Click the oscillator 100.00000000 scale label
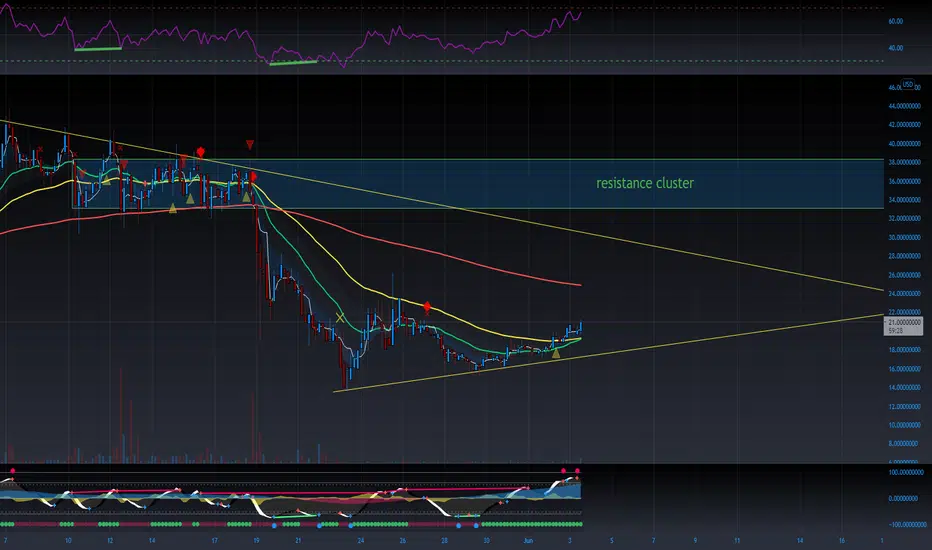This screenshot has width=932, height=550. (x=906, y=473)
